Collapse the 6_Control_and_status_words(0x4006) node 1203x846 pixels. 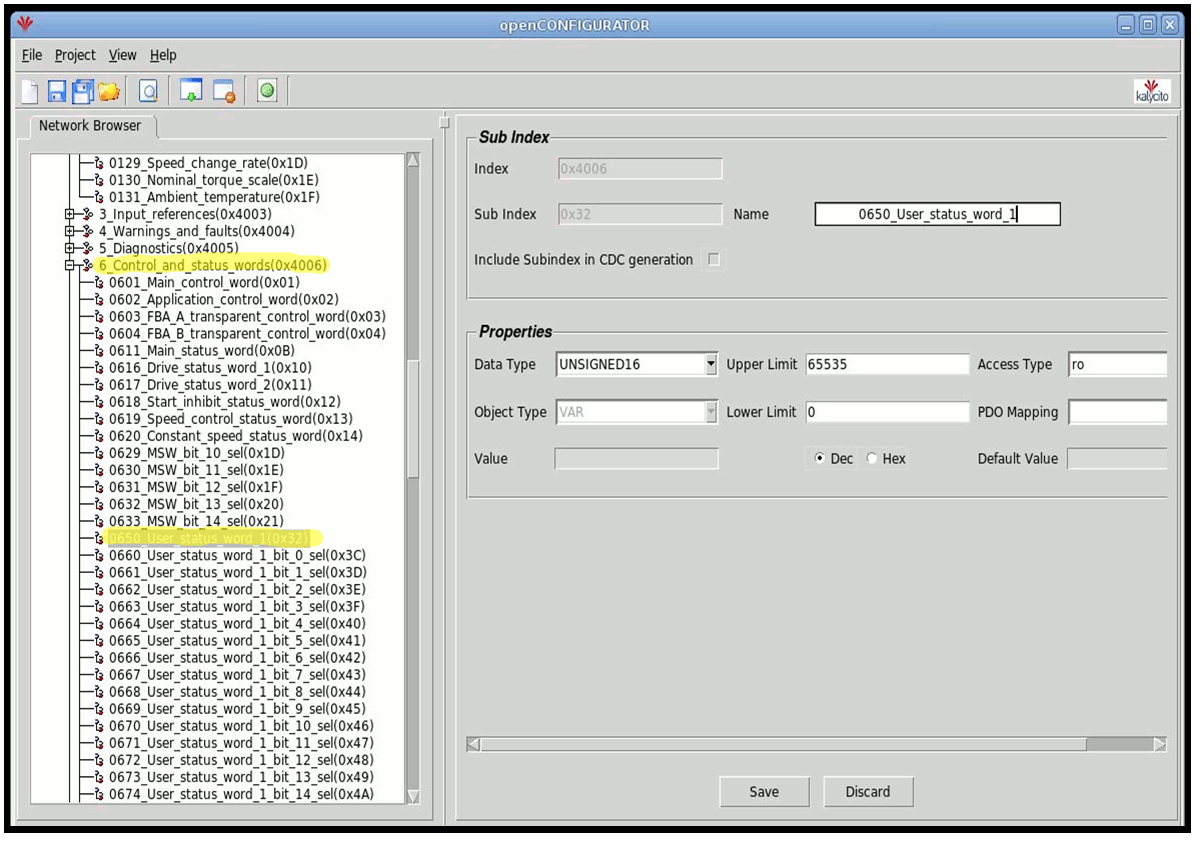tap(70, 265)
